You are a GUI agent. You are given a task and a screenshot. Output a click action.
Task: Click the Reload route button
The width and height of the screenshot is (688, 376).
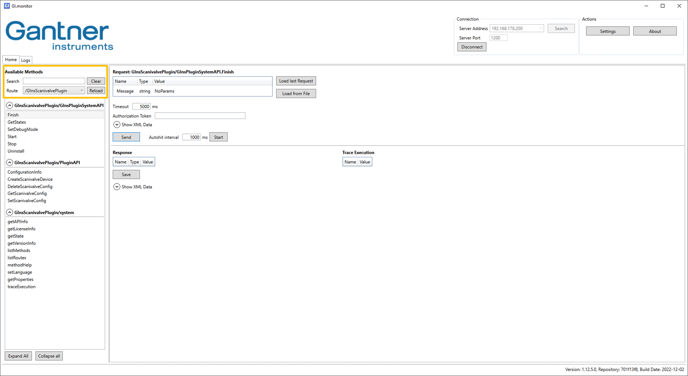(96, 90)
